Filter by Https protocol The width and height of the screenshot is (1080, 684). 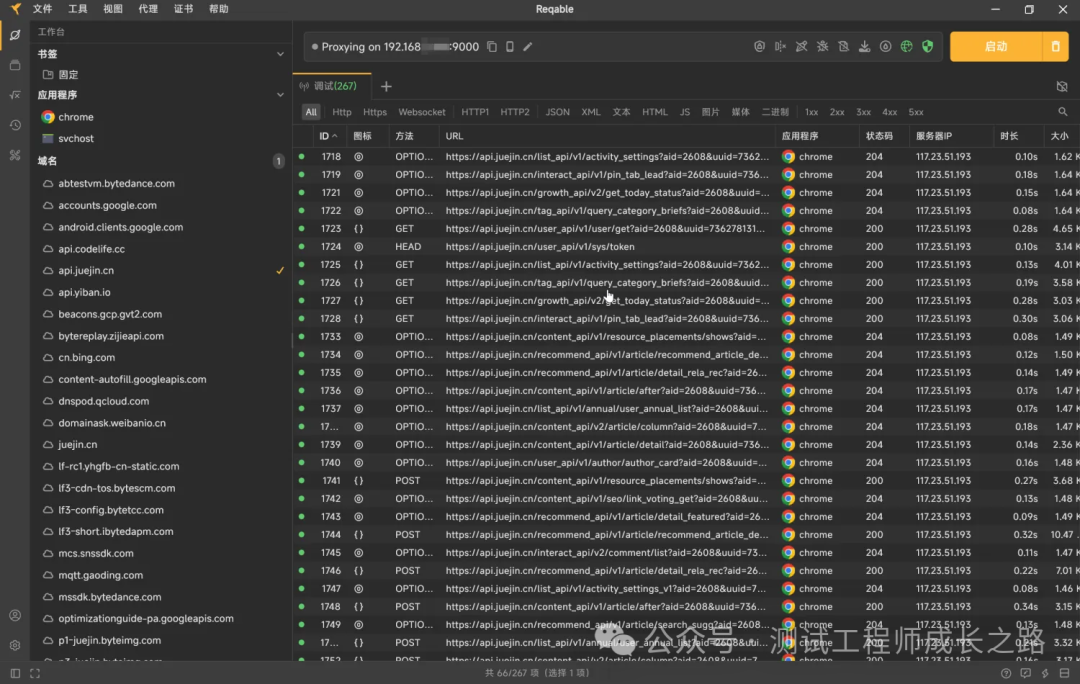pyautogui.click(x=375, y=112)
